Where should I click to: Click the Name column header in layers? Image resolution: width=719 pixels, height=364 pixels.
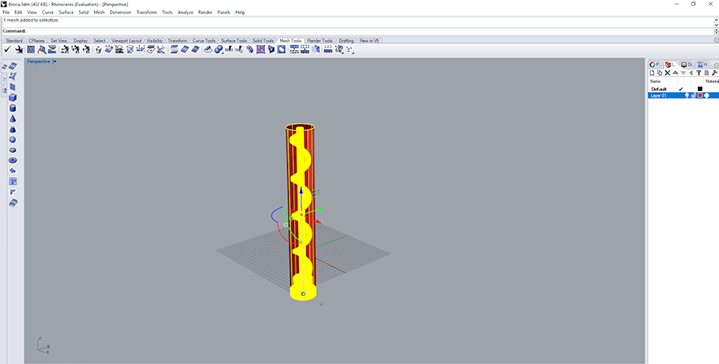tap(655, 81)
